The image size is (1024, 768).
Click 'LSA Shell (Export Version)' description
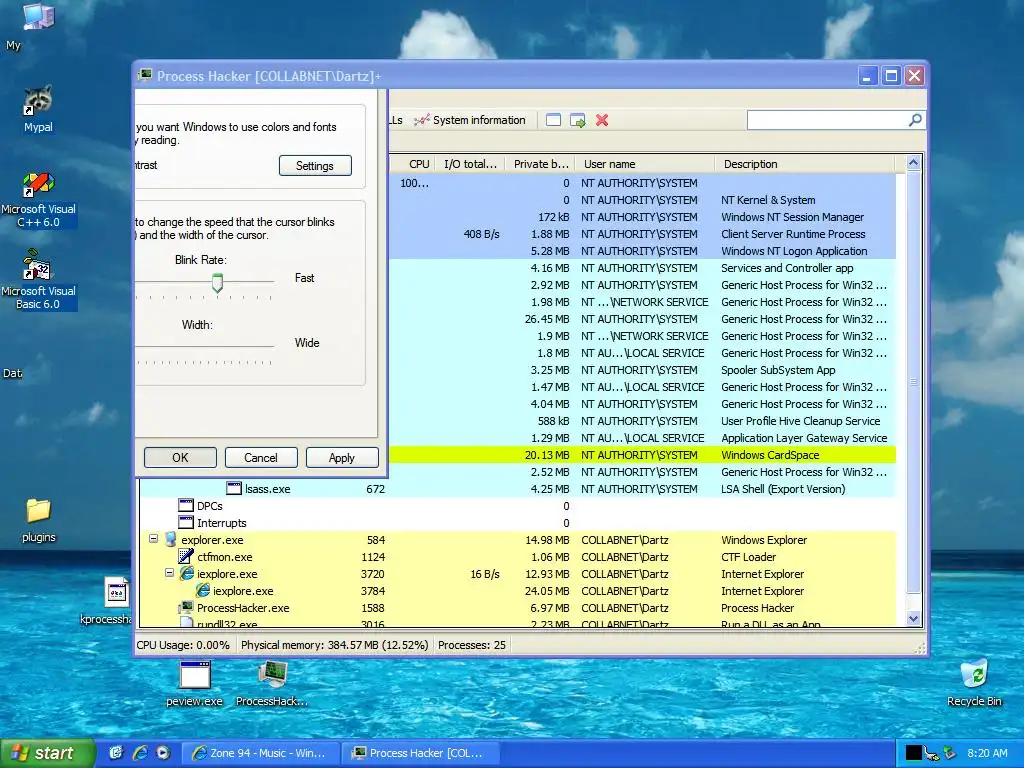coord(783,489)
